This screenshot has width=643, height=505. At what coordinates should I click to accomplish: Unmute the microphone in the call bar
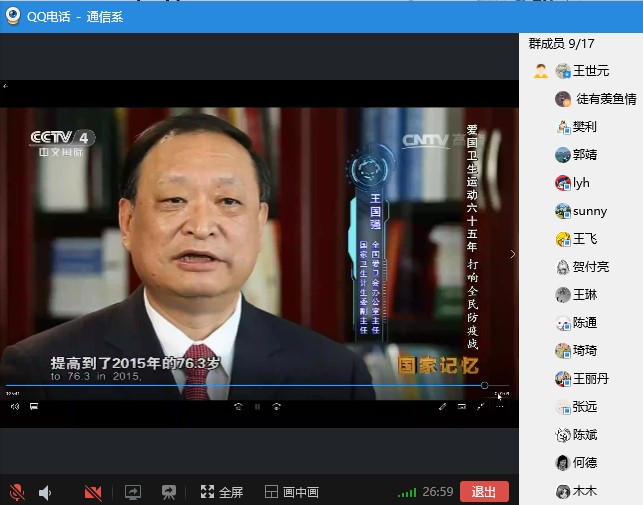click(17, 492)
